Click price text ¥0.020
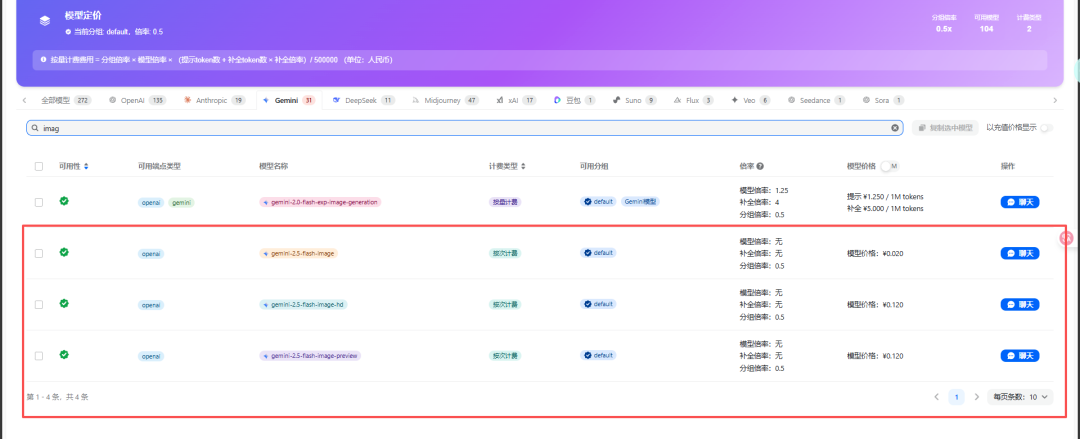Screen dimensions: 1080x439 (x=893, y=253)
